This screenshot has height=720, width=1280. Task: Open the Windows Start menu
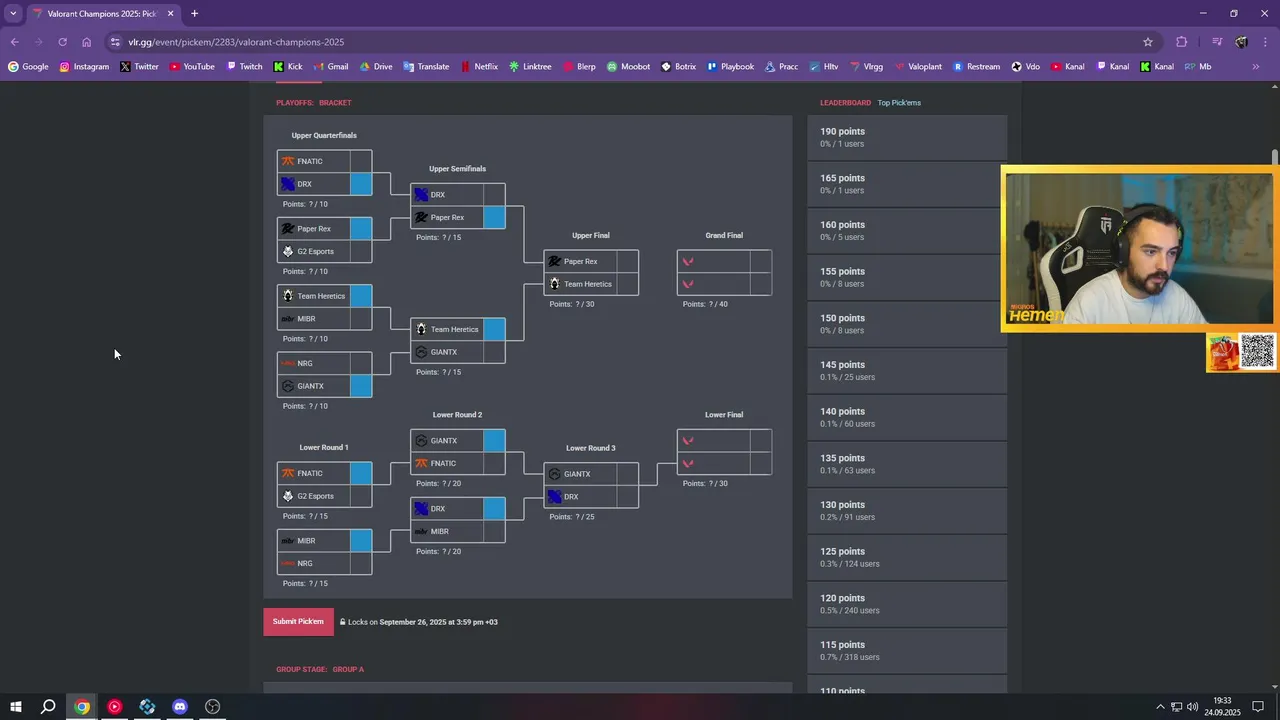click(x=16, y=707)
